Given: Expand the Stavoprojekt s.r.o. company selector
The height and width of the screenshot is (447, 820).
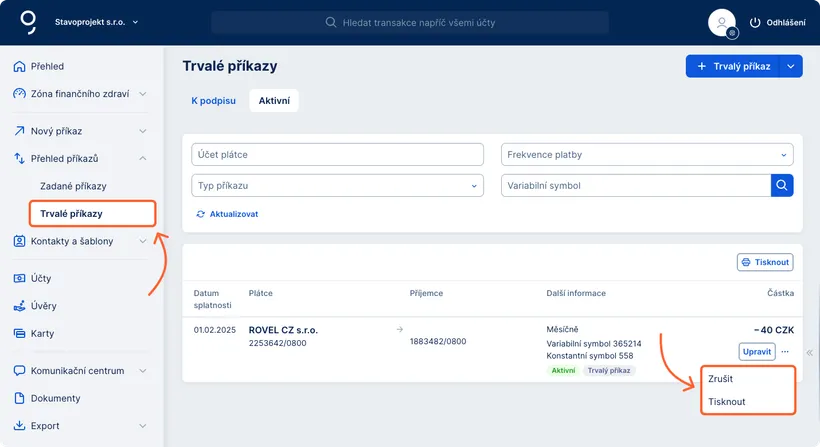Looking at the screenshot, I should point(136,22).
